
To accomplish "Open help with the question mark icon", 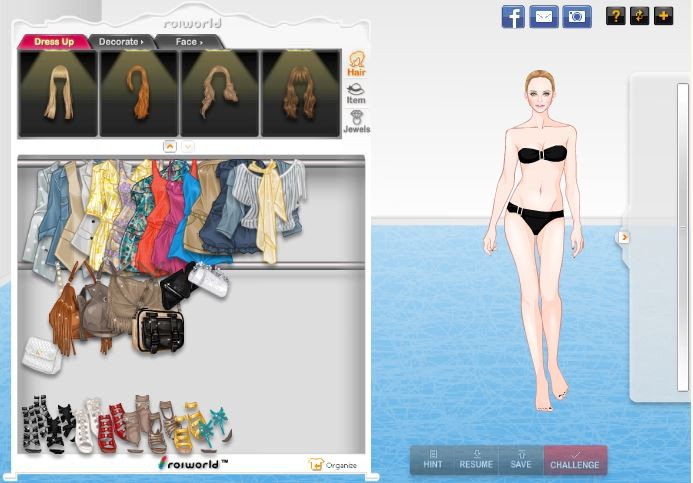I will [x=615, y=16].
